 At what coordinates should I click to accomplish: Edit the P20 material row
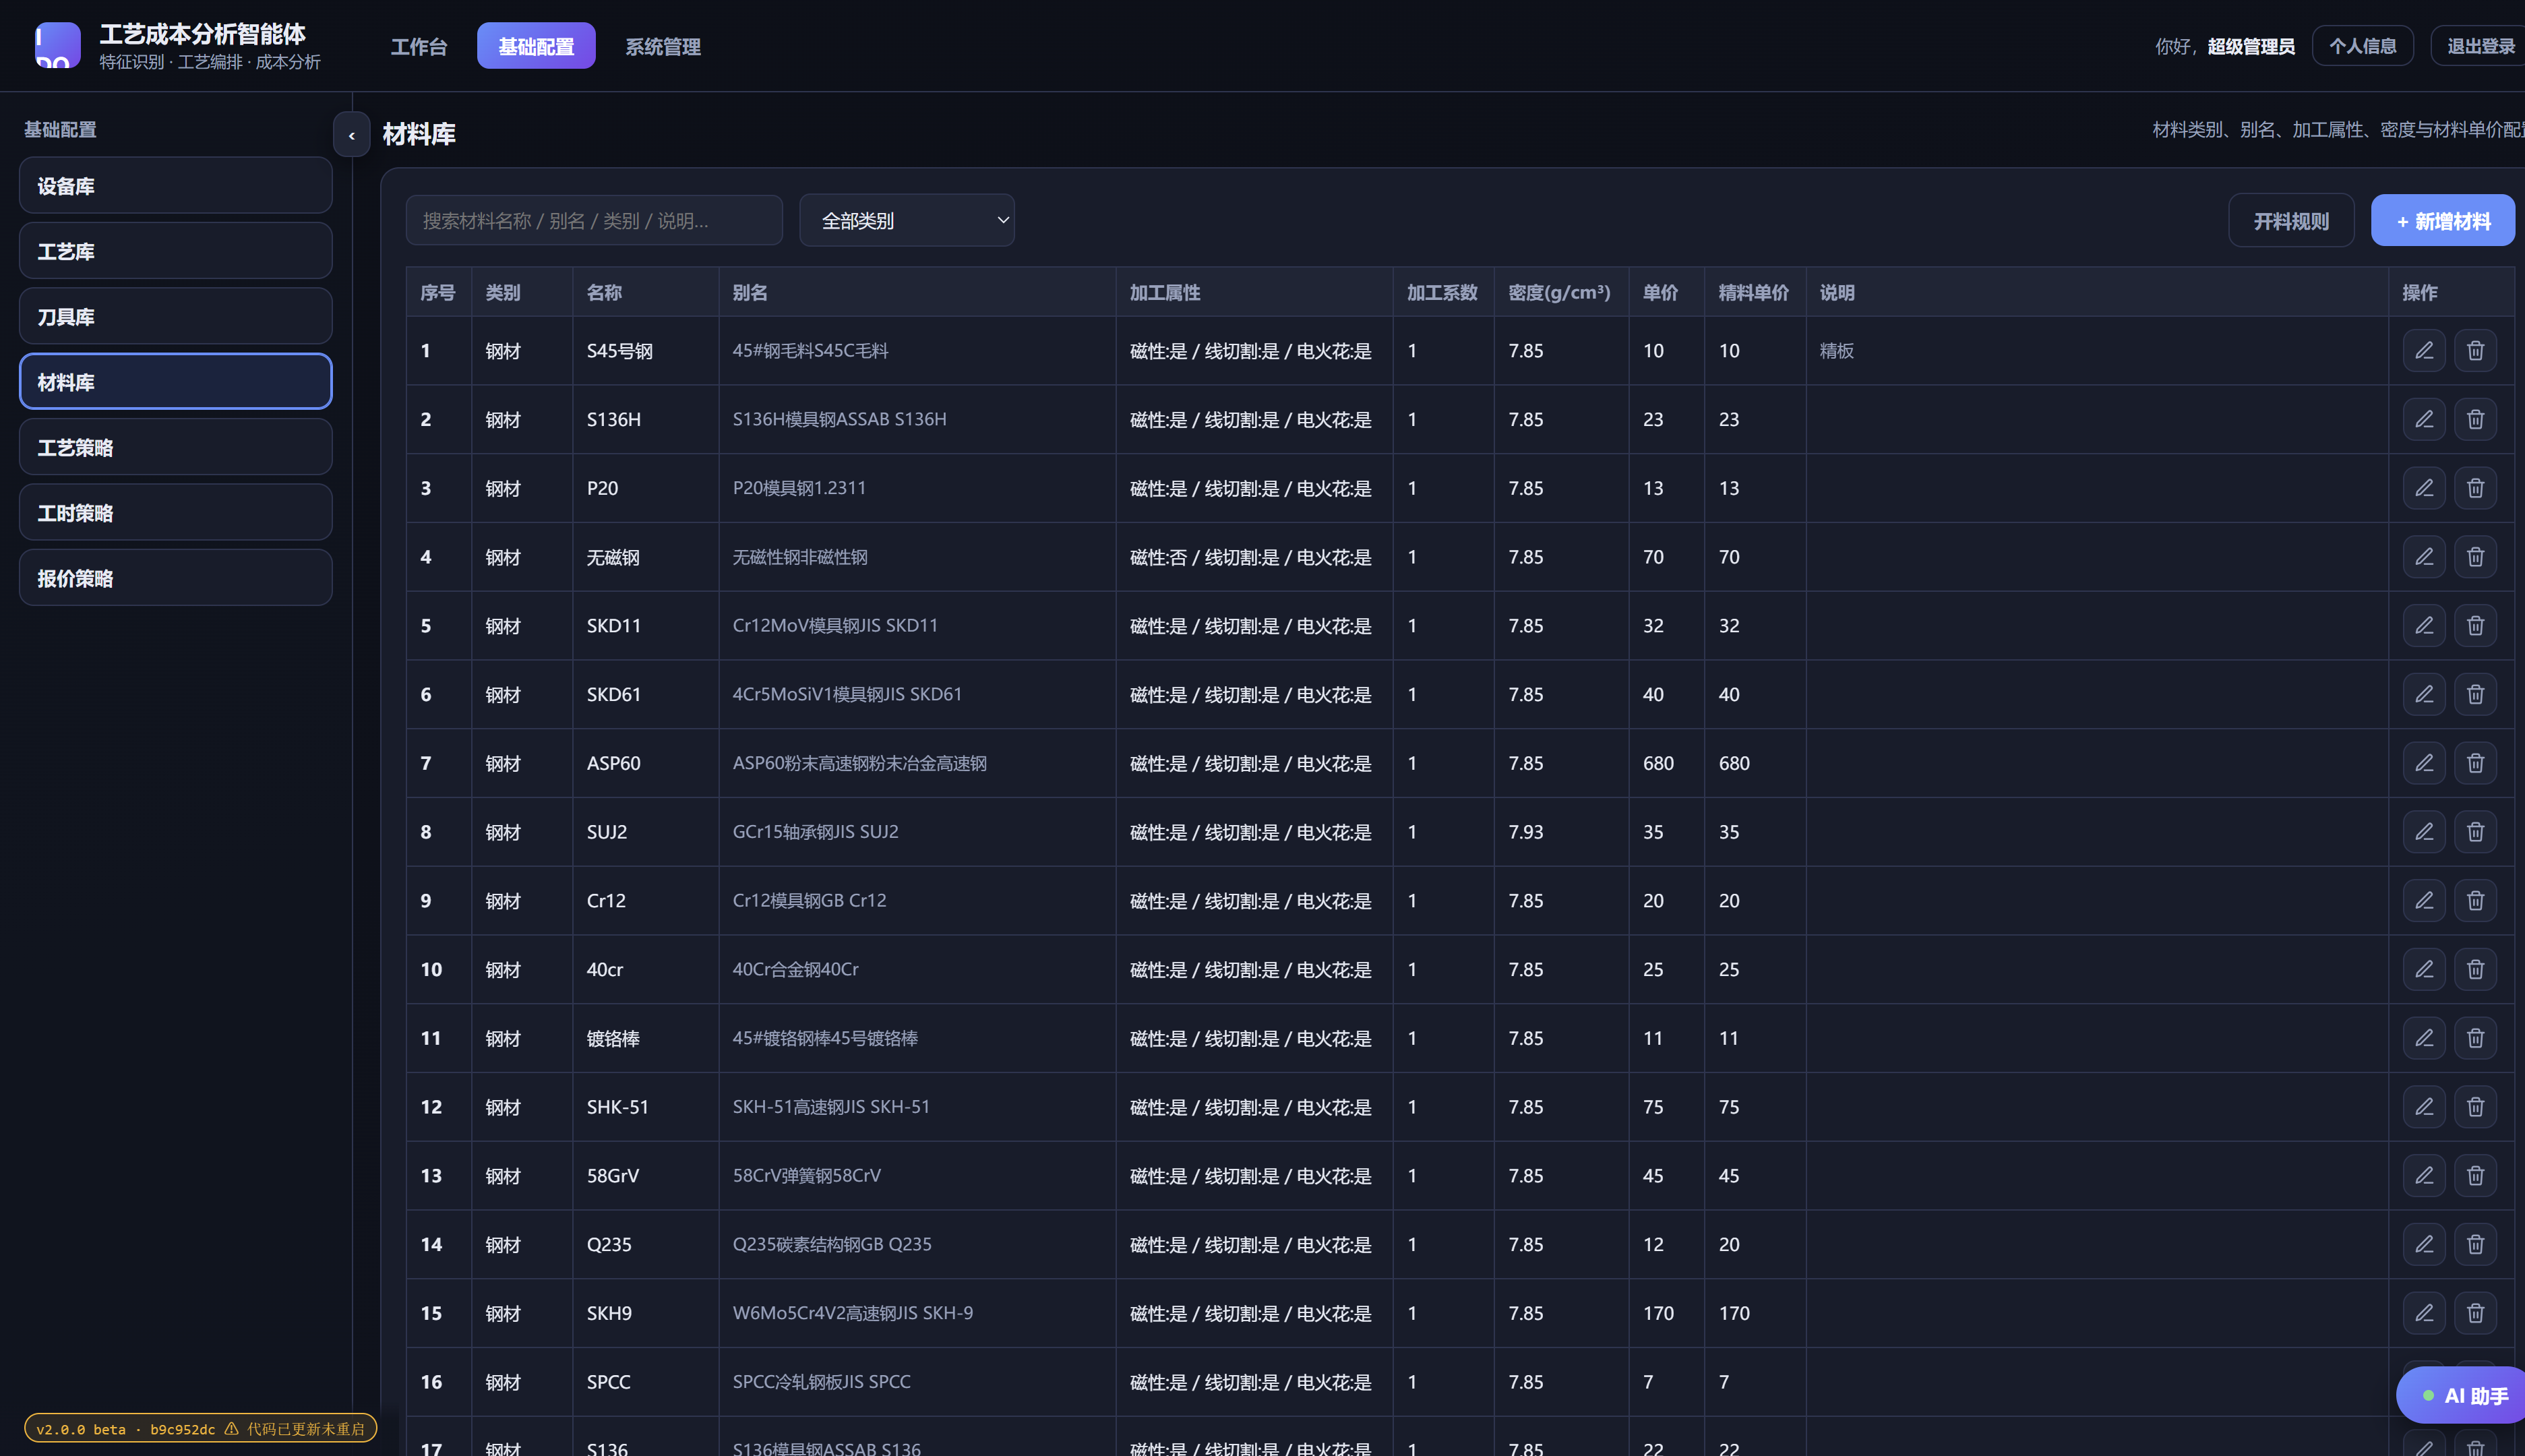pos(2424,488)
